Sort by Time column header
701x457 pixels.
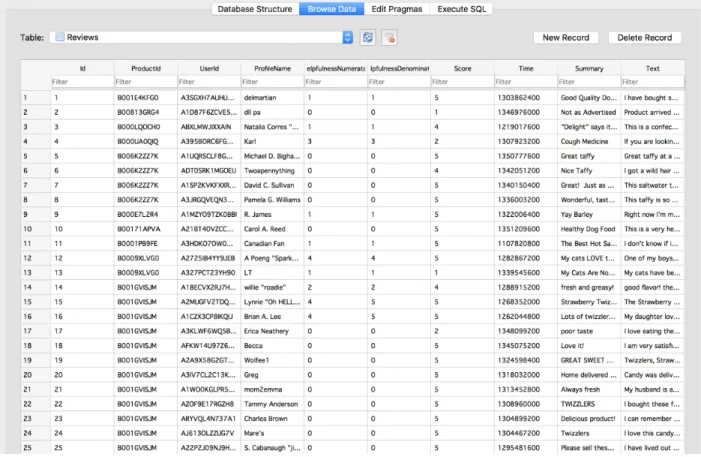526,68
